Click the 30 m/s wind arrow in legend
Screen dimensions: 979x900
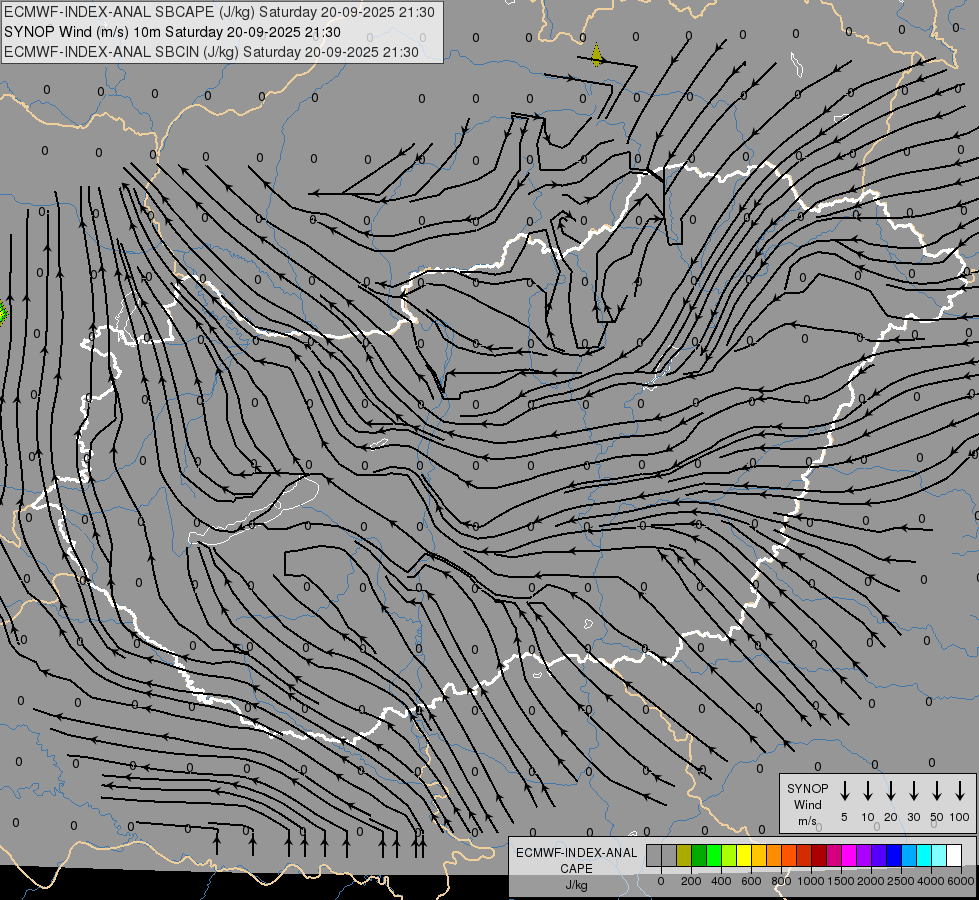(x=913, y=791)
